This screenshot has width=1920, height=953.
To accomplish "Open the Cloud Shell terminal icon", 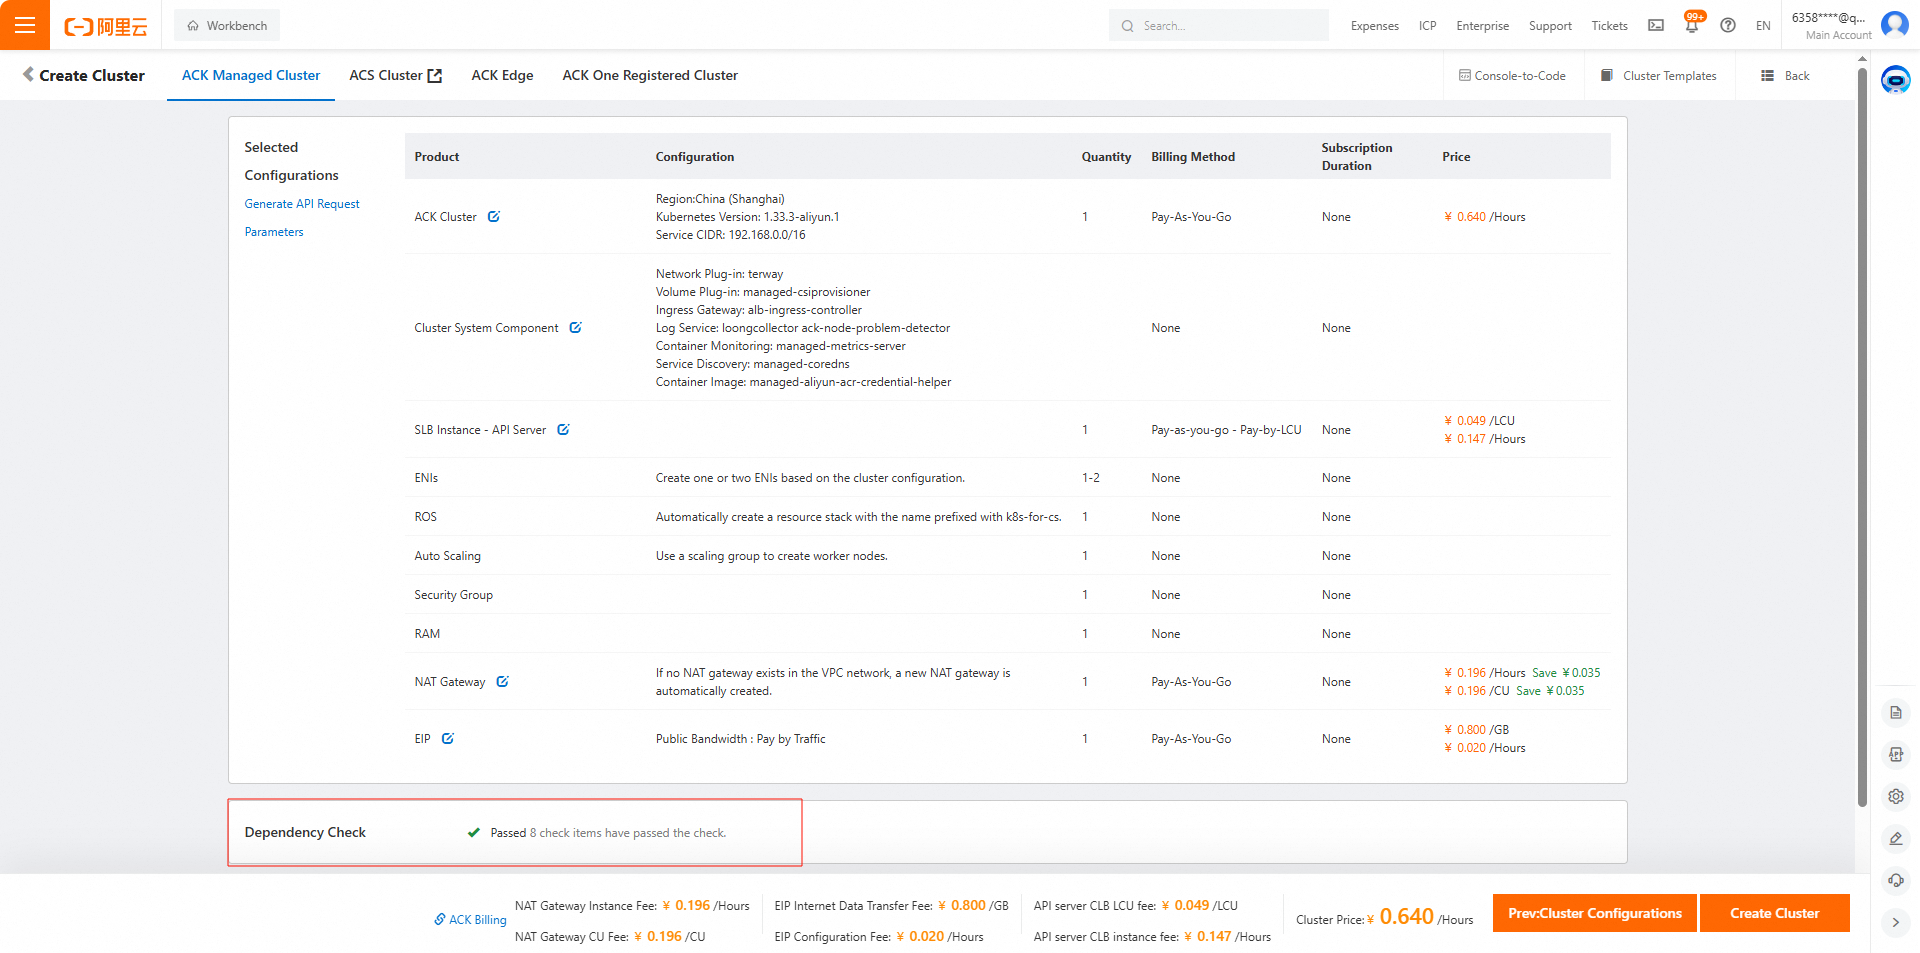I will pos(1656,26).
